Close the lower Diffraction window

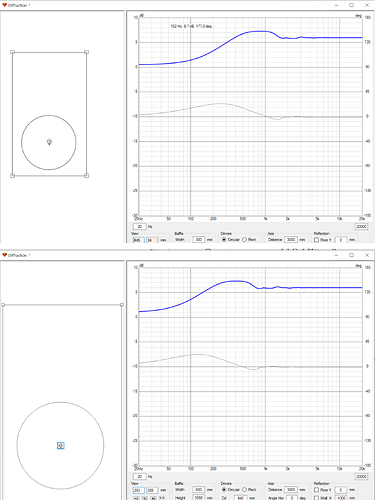tap(367, 255)
